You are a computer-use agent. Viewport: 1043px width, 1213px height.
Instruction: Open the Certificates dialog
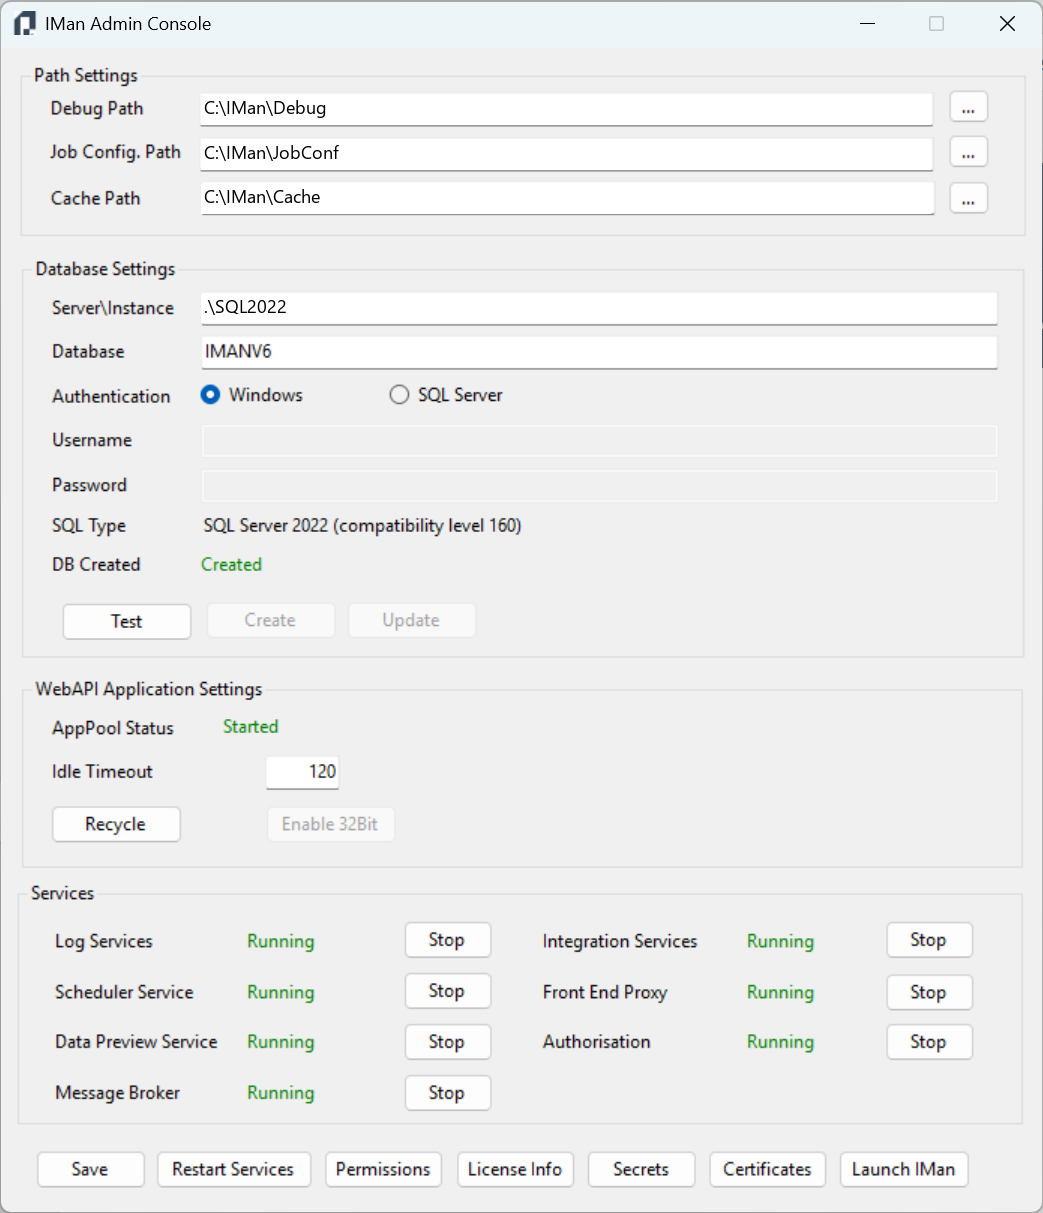point(768,1169)
